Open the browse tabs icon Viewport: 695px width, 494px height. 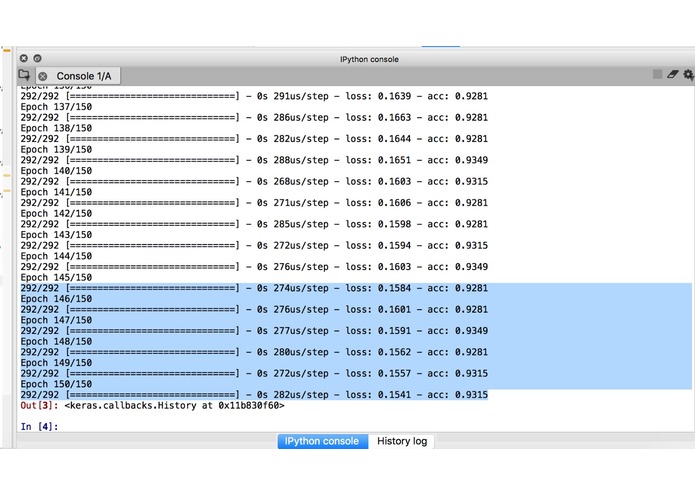click(24, 75)
